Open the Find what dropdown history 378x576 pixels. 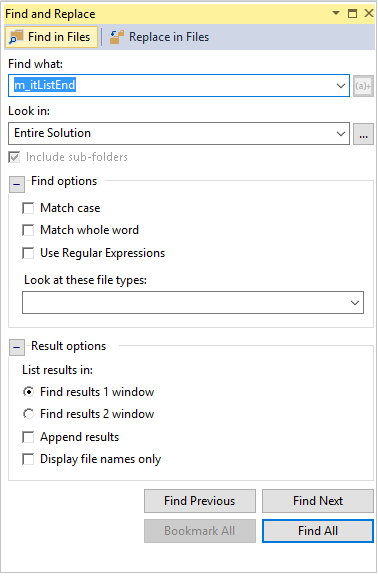pyautogui.click(x=341, y=86)
